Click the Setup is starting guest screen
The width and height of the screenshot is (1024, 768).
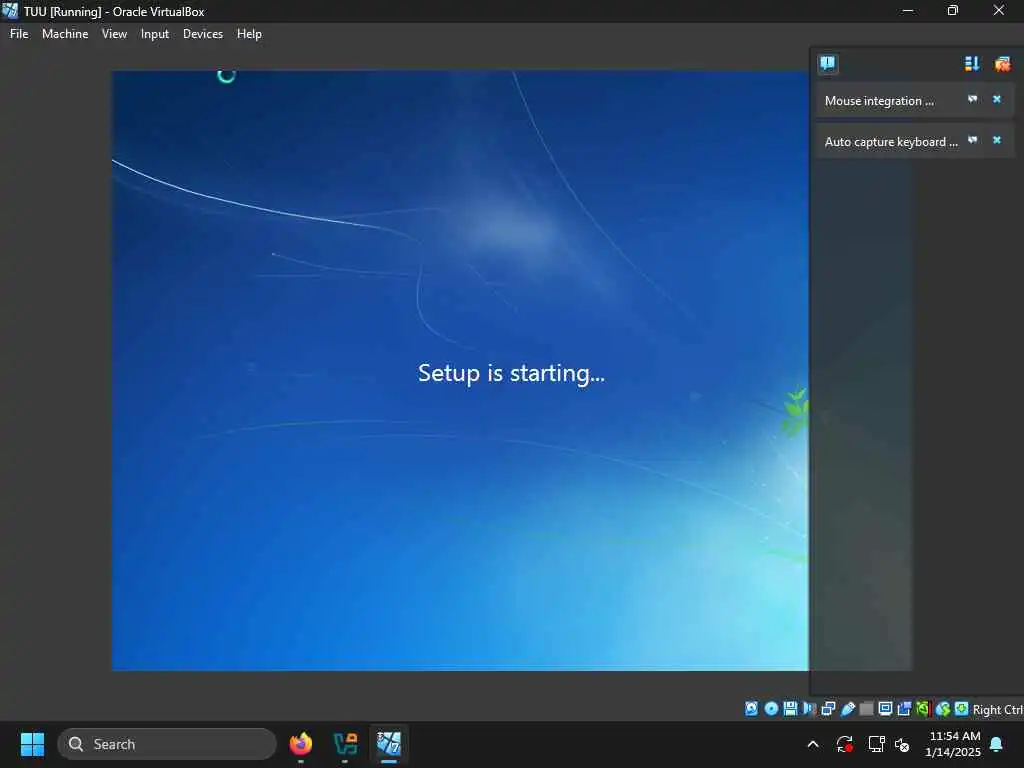pos(511,373)
